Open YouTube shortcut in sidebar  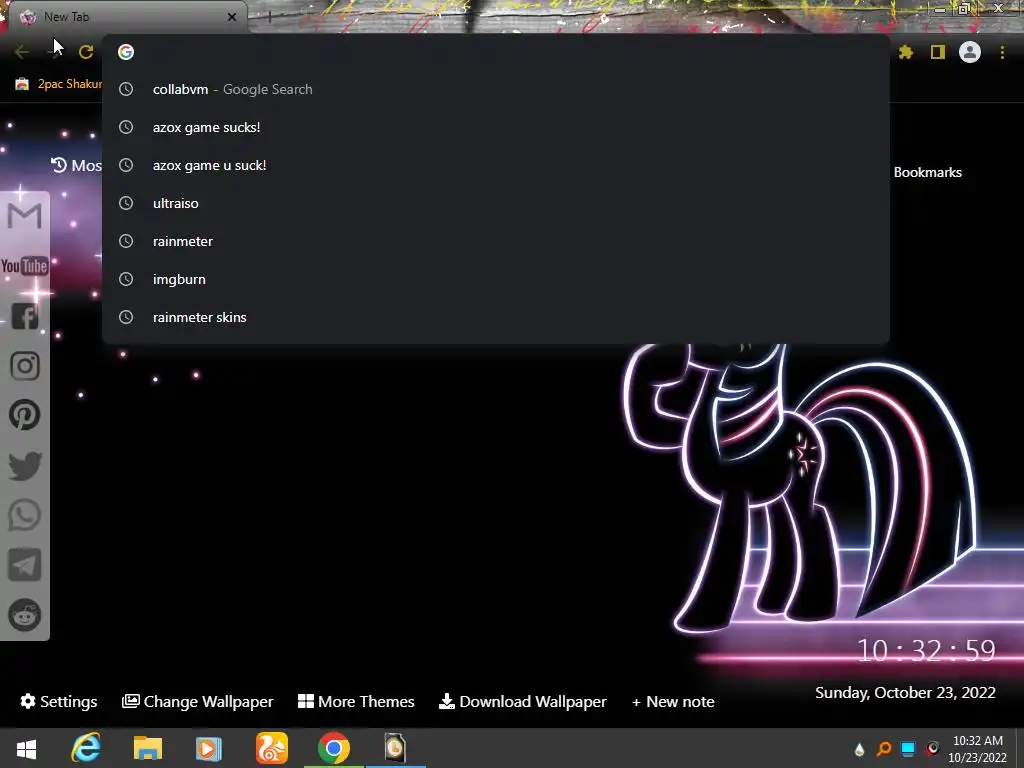(x=25, y=266)
